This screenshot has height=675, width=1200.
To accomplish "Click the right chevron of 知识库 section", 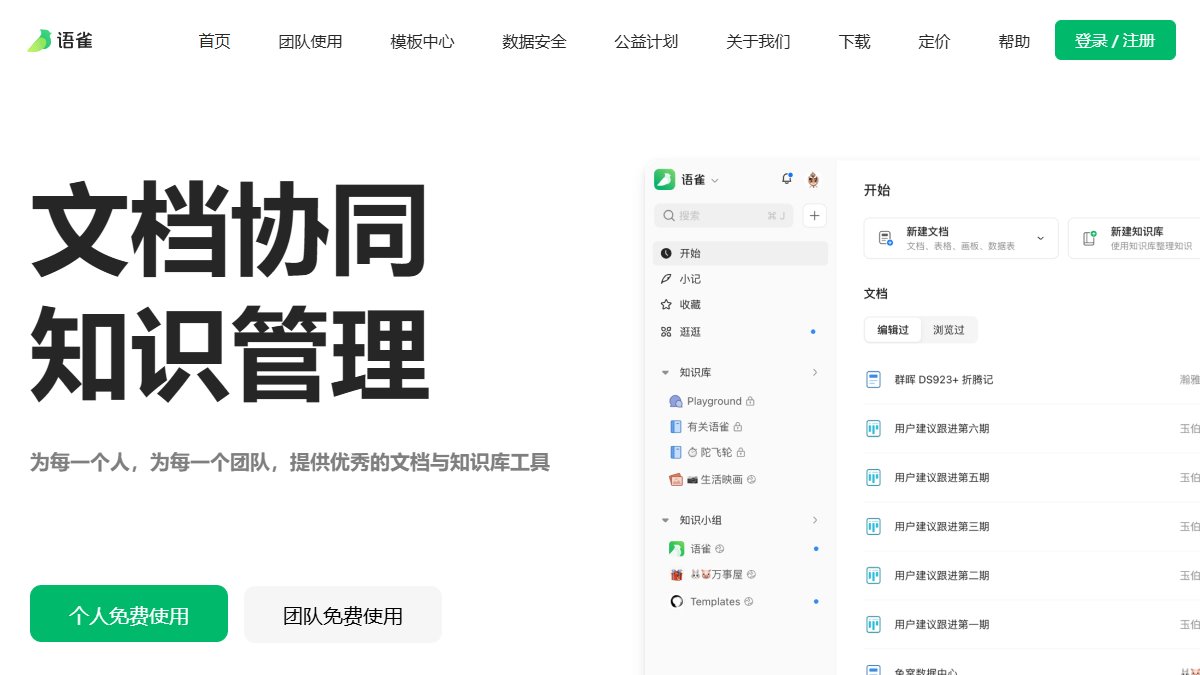I will tap(815, 372).
